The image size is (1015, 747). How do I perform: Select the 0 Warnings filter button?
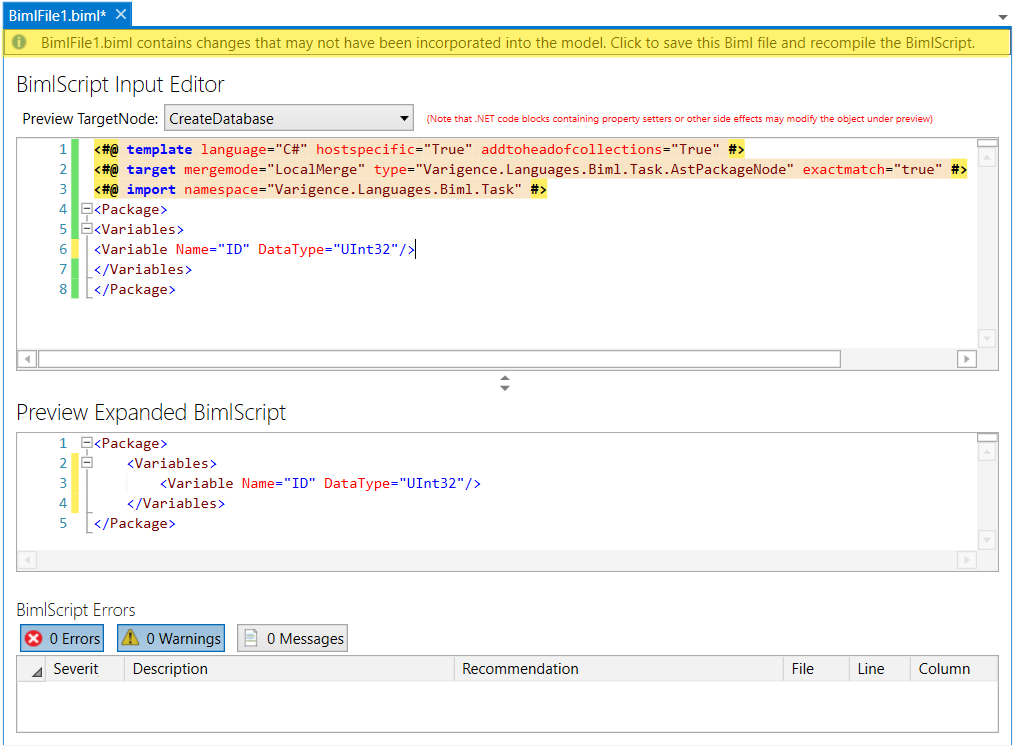tap(170, 638)
